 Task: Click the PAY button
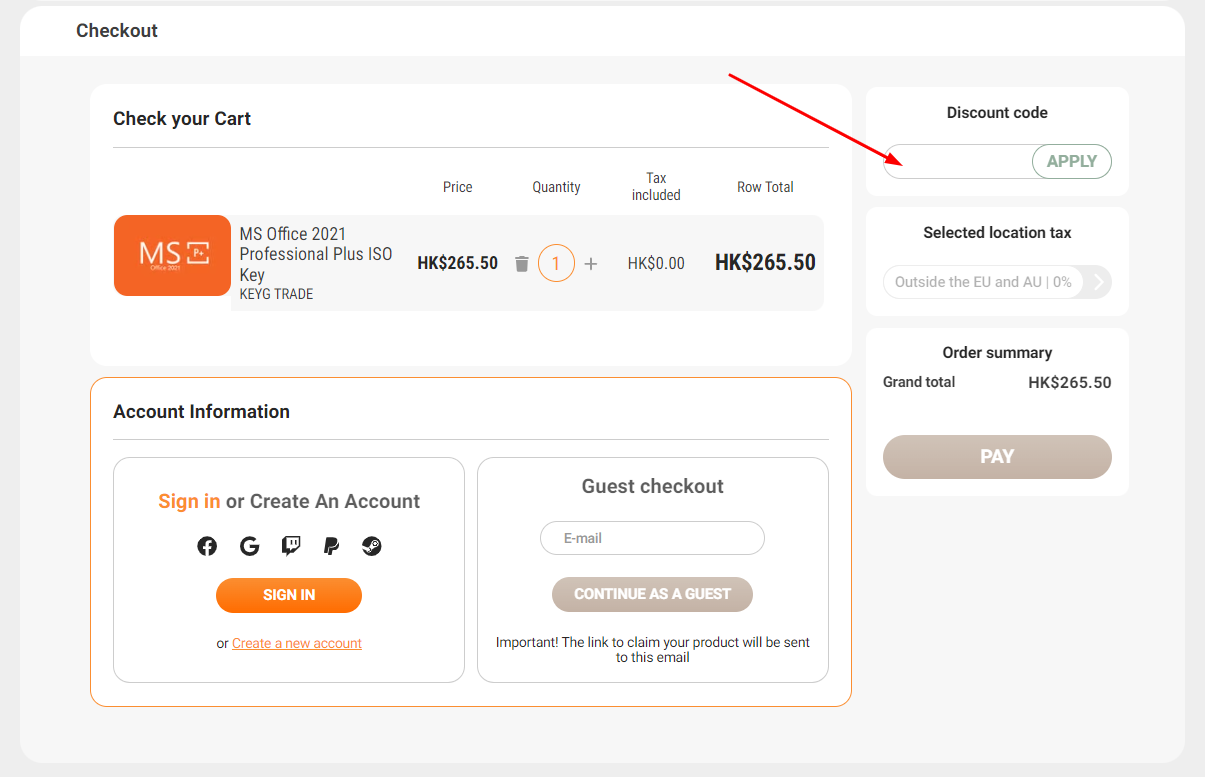997,457
